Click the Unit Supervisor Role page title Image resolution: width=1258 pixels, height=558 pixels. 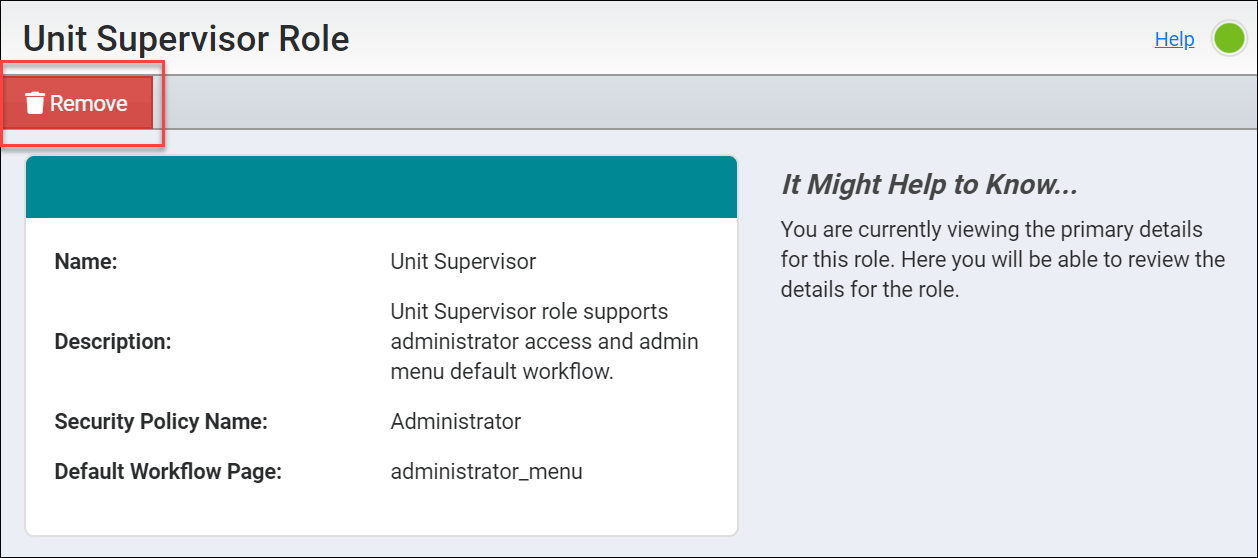click(186, 39)
